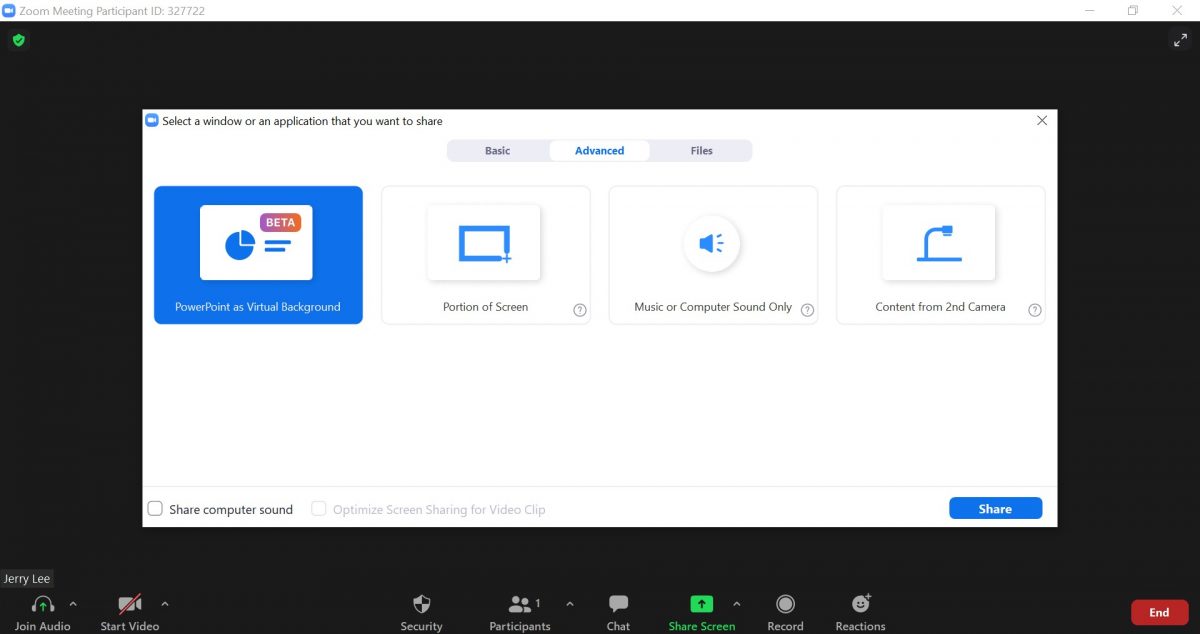This screenshot has width=1200, height=634.
Task: Enter full screen with the expand icon
Action: coord(1179,40)
